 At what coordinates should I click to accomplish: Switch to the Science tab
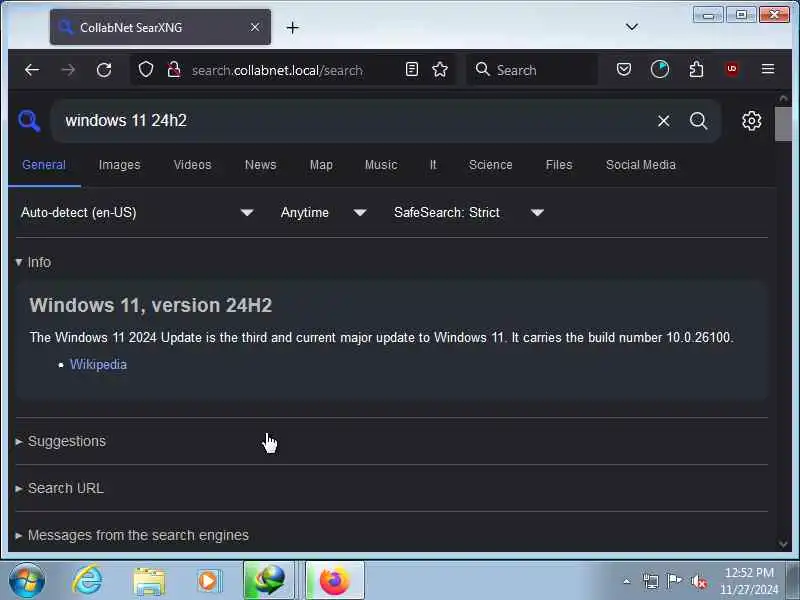point(490,165)
